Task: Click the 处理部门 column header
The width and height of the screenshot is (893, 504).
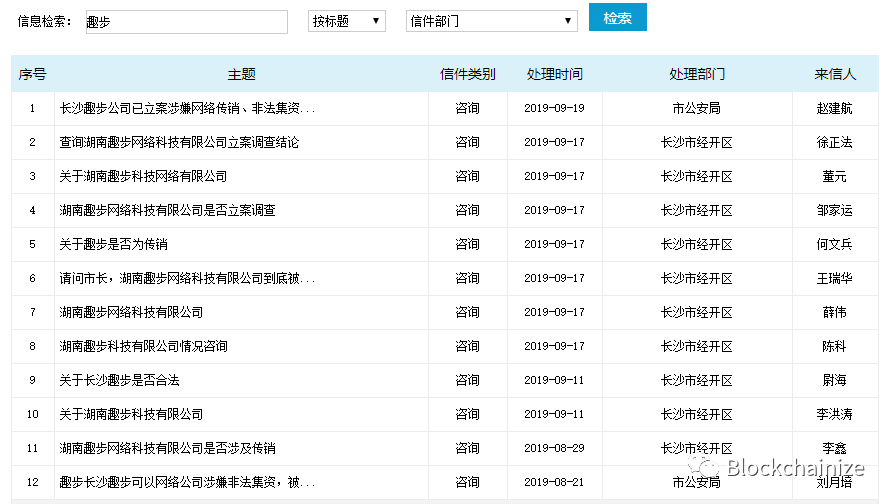Action: (697, 74)
